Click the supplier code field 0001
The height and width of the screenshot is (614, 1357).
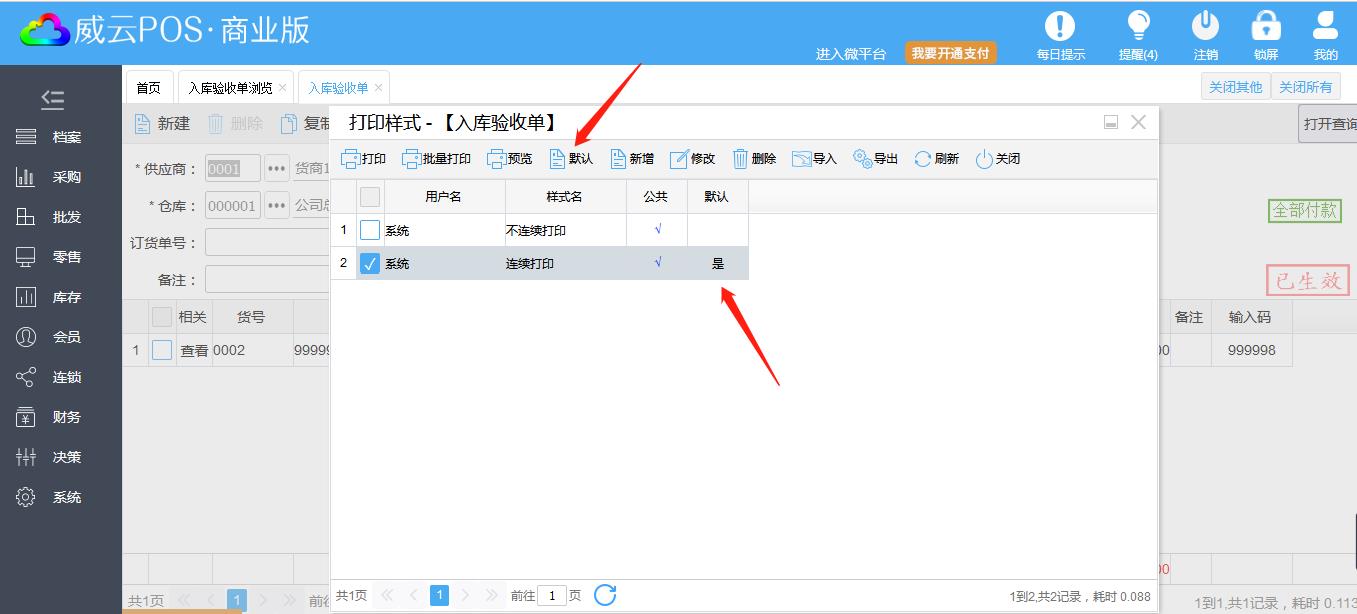point(233,168)
